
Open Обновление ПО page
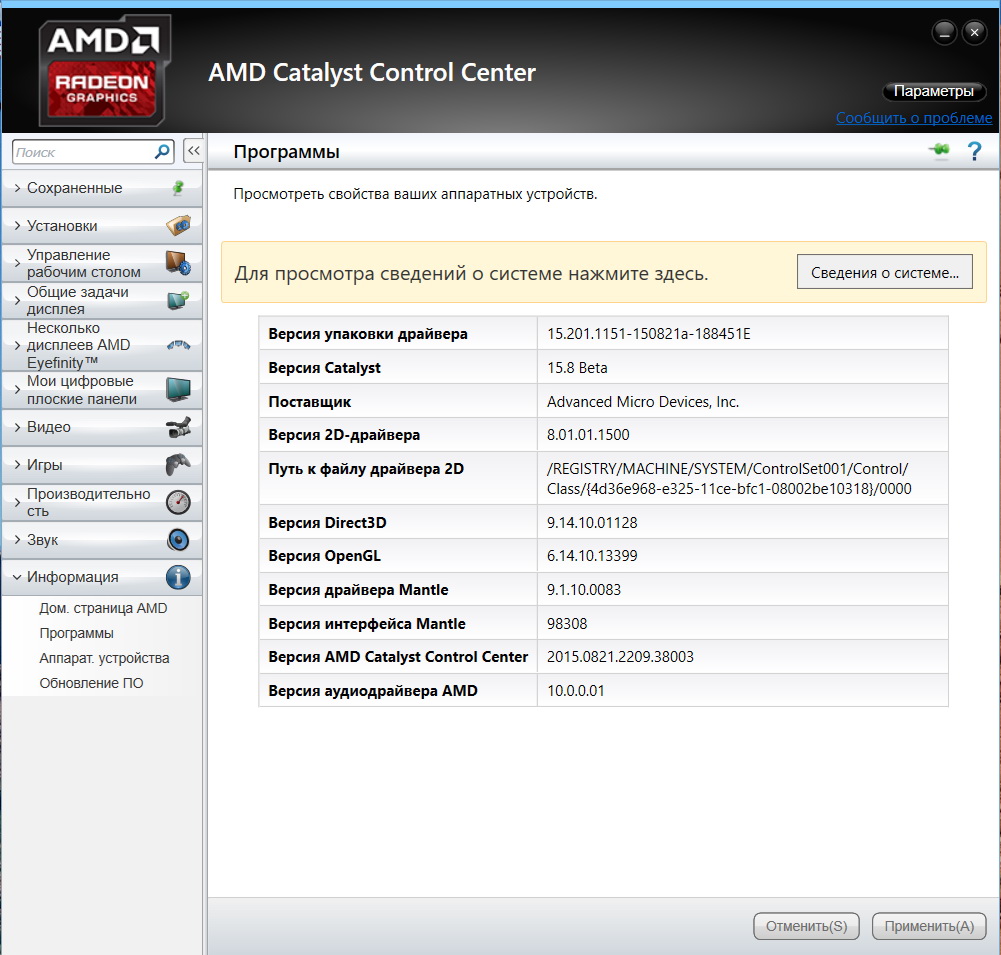[91, 683]
